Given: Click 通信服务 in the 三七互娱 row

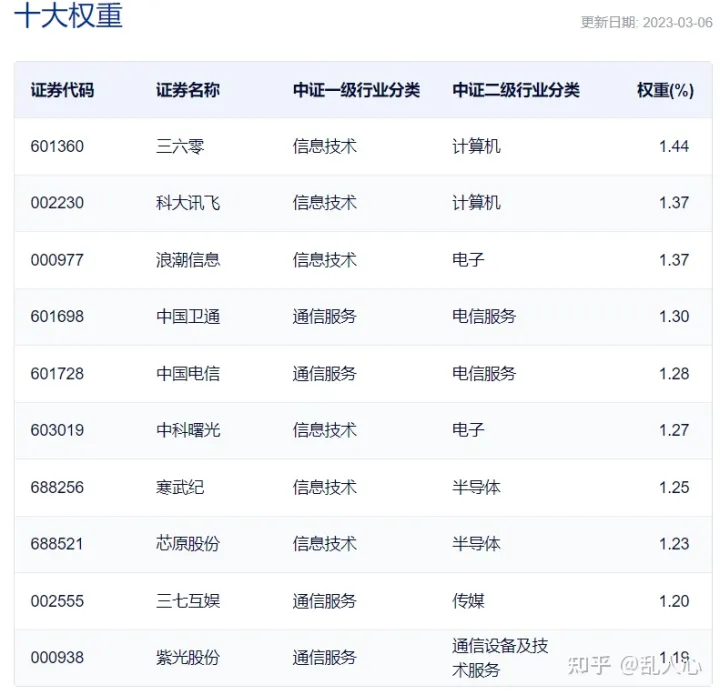Looking at the screenshot, I should click(x=325, y=601).
